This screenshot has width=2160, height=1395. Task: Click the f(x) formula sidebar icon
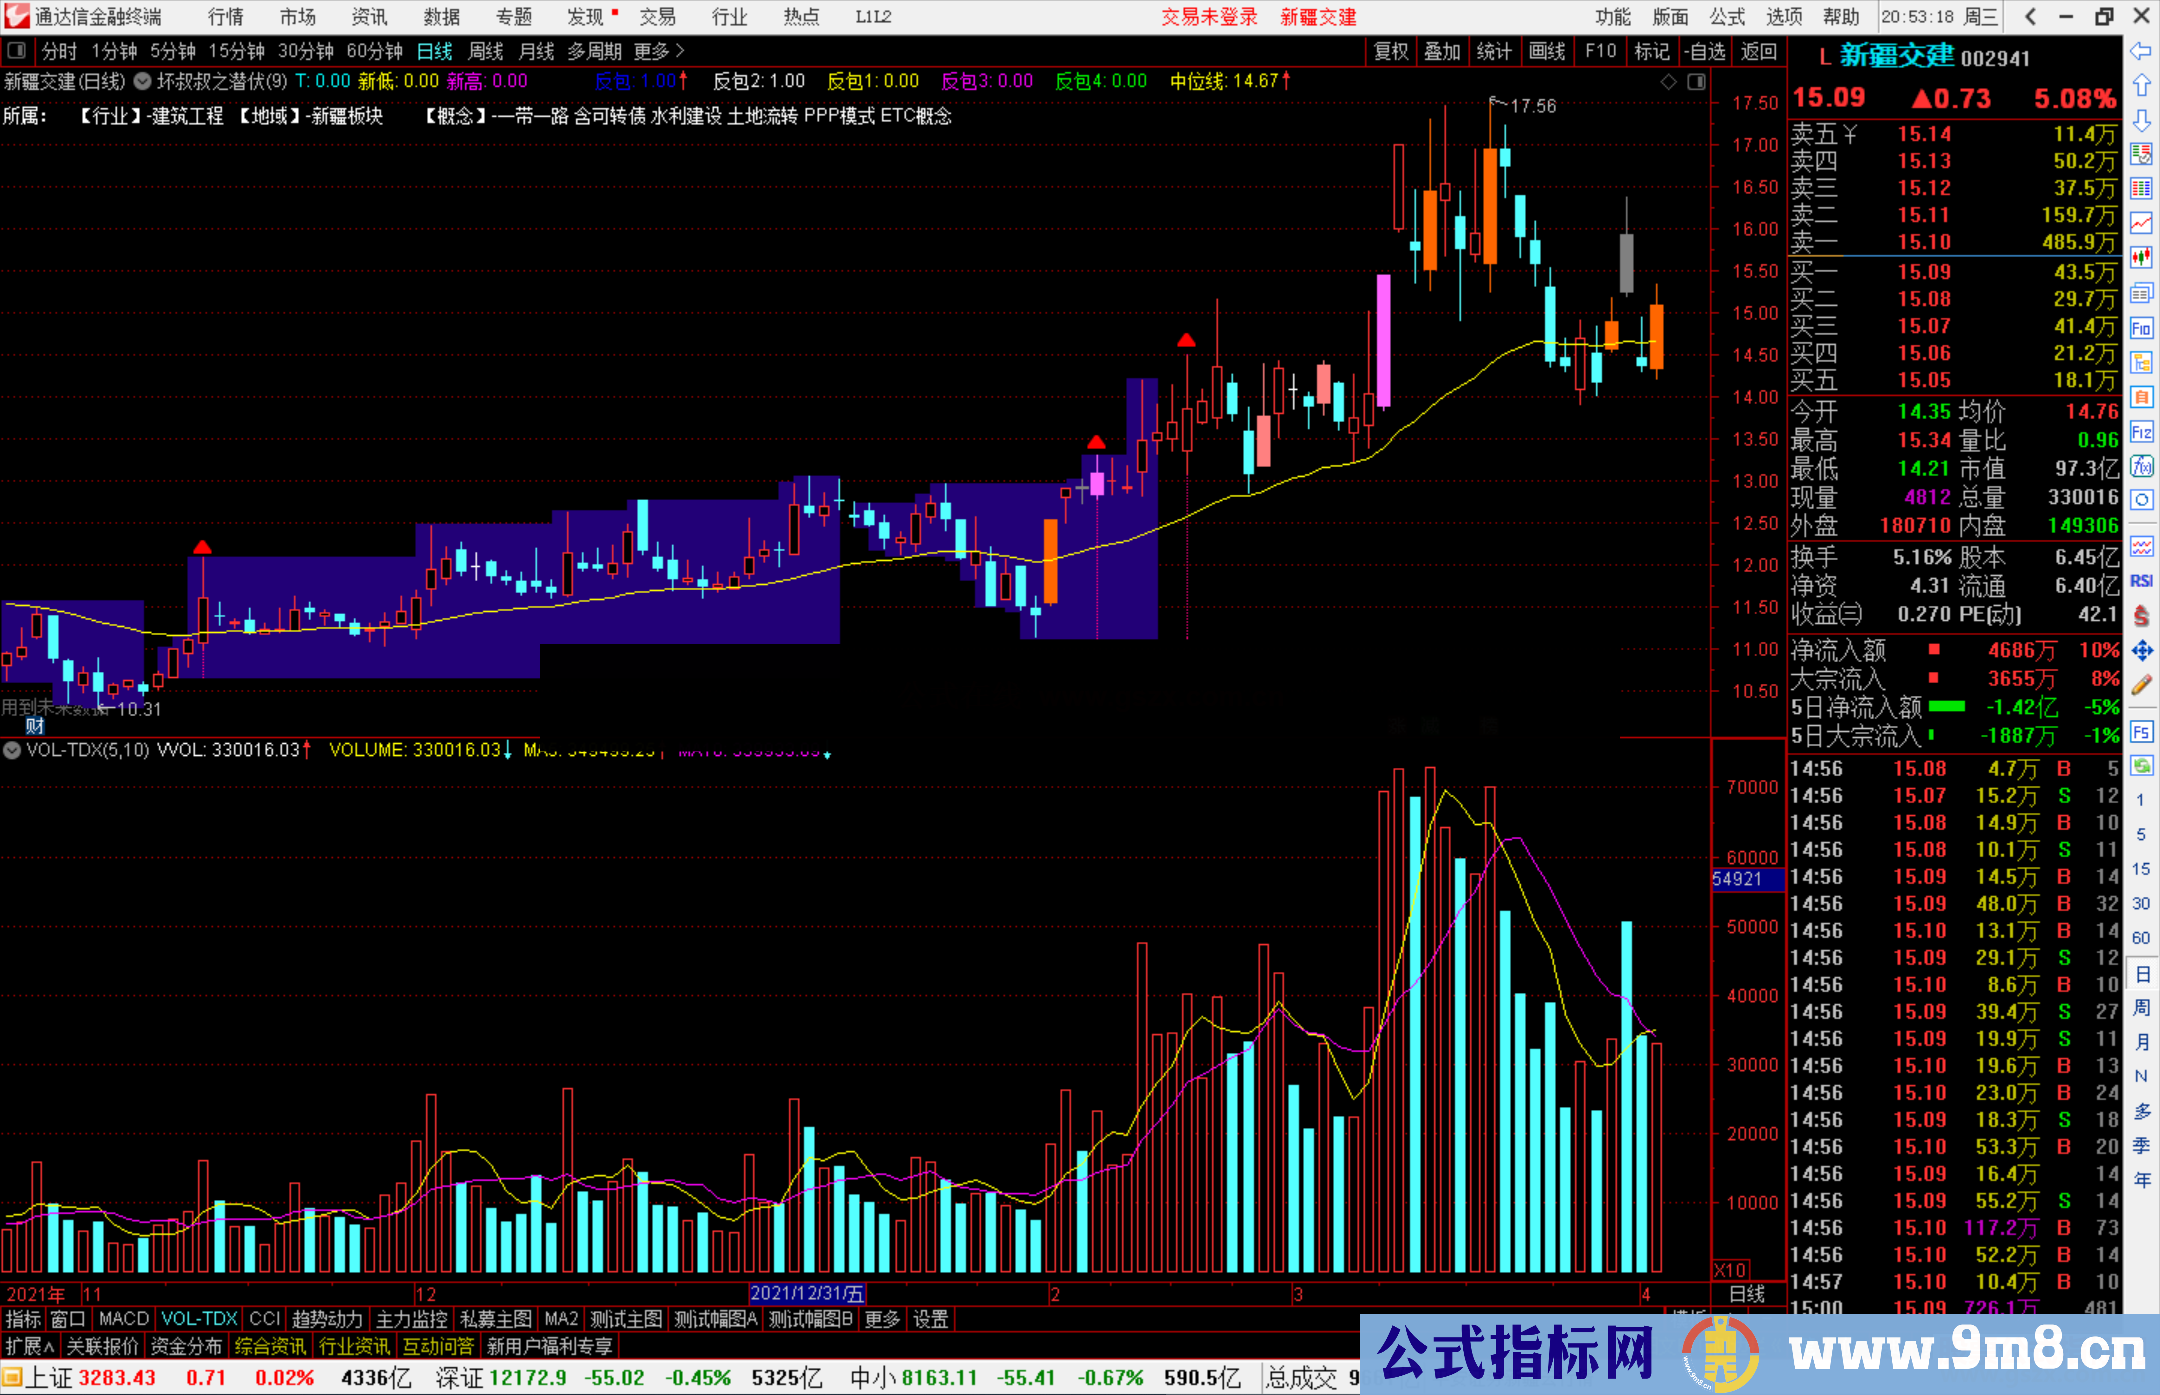click(2141, 466)
